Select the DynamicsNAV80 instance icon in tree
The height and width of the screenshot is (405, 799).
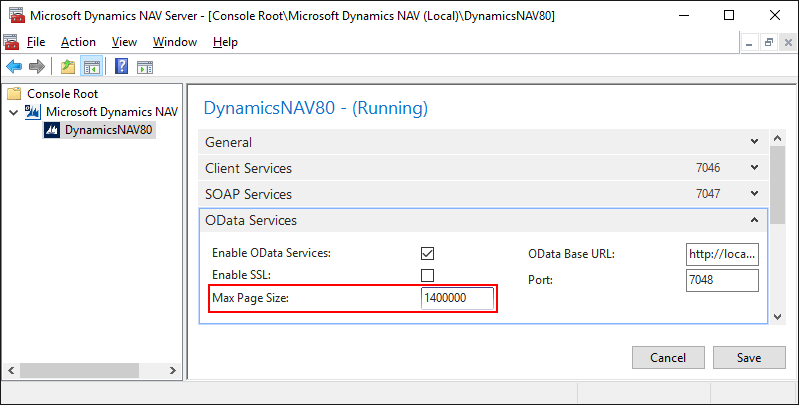53,130
